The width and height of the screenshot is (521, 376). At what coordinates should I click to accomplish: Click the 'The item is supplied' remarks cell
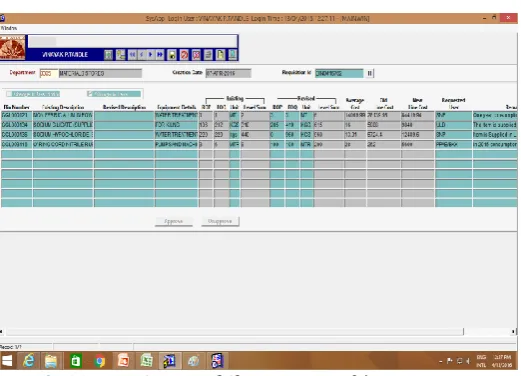point(495,125)
